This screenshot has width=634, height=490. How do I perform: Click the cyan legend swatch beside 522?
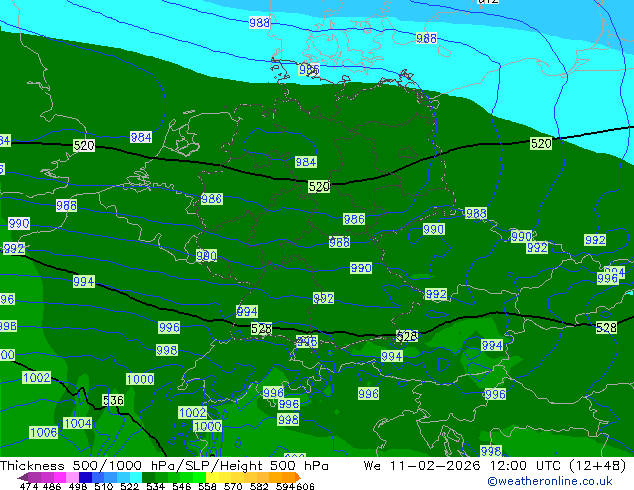click(x=136, y=477)
